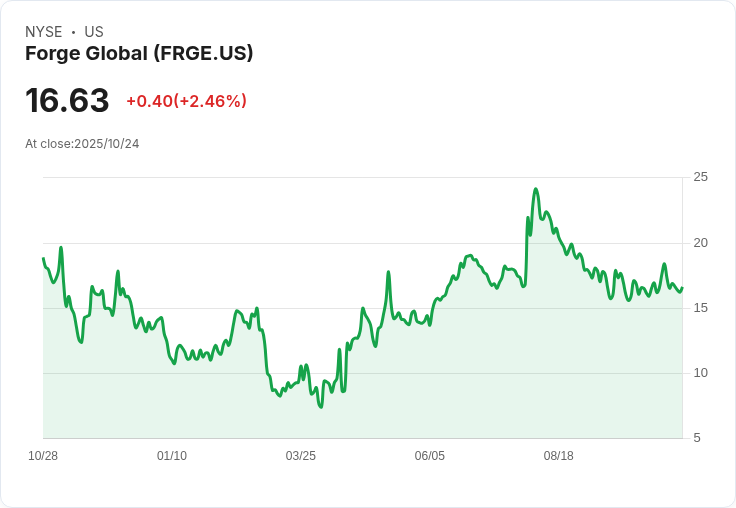
Task: Click the 5 y-axis label
Action: coord(698,438)
